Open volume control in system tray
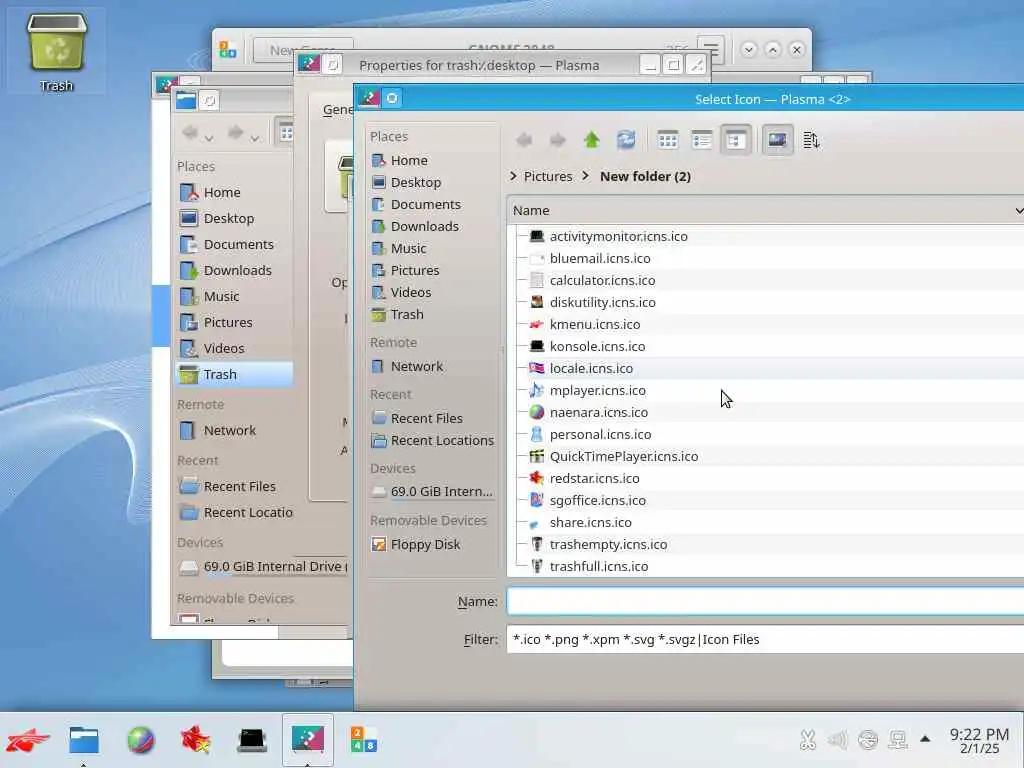The height and width of the screenshot is (768, 1024). click(837, 740)
